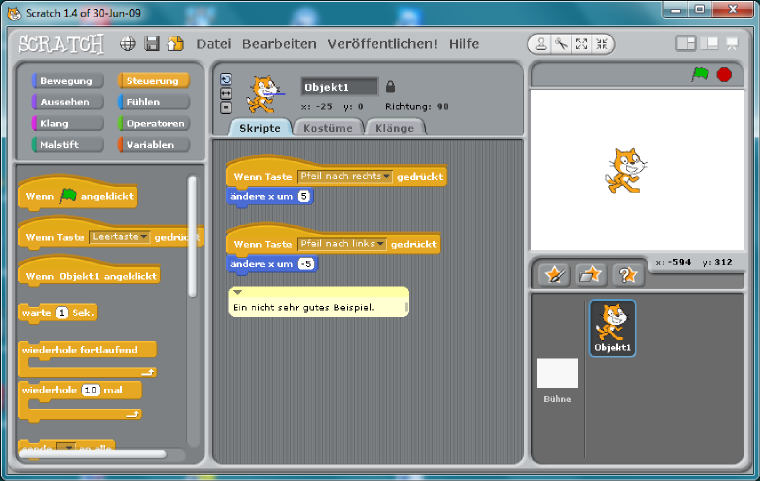
Task: Click the Scratch cat icon in title bar
Action: pos(15,13)
